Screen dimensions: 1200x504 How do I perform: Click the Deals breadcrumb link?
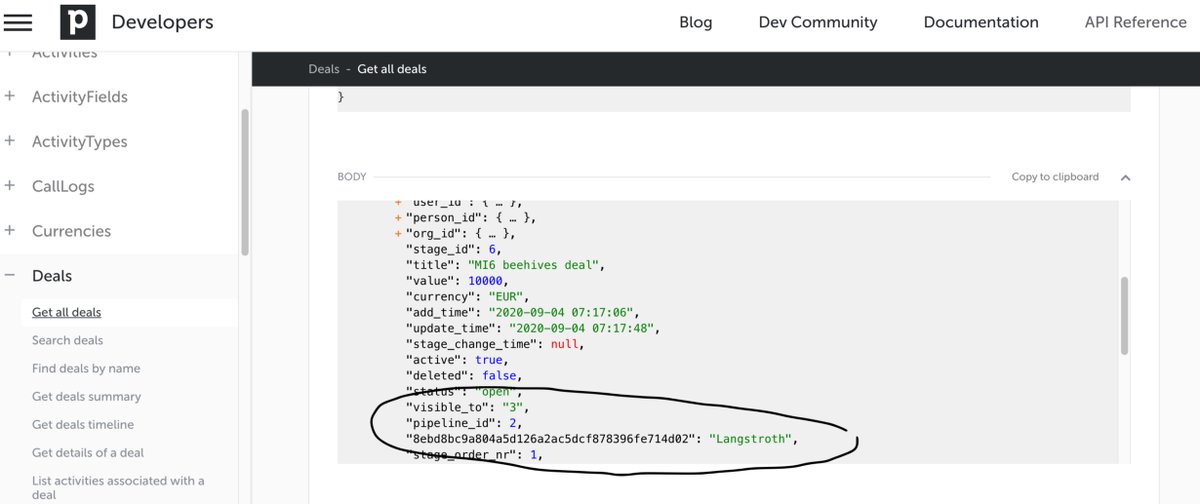323,69
